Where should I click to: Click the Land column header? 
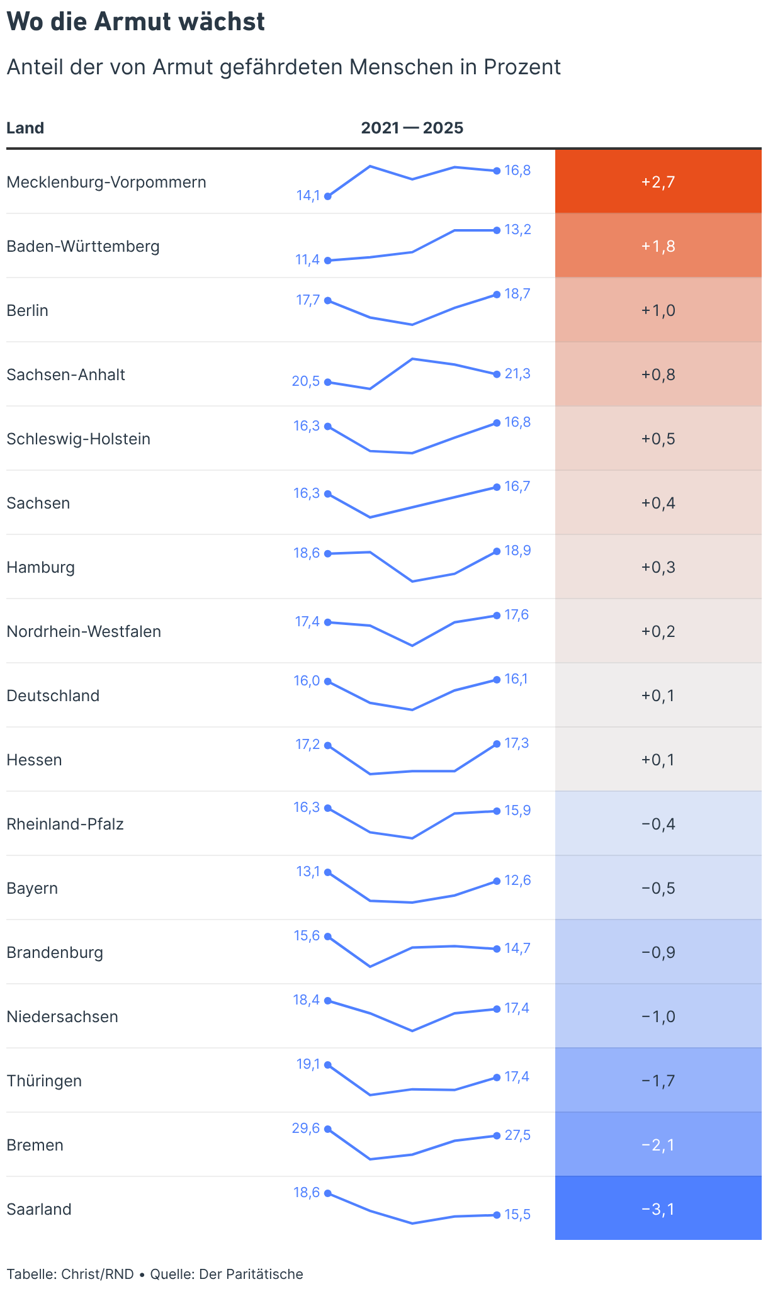coord(25,128)
